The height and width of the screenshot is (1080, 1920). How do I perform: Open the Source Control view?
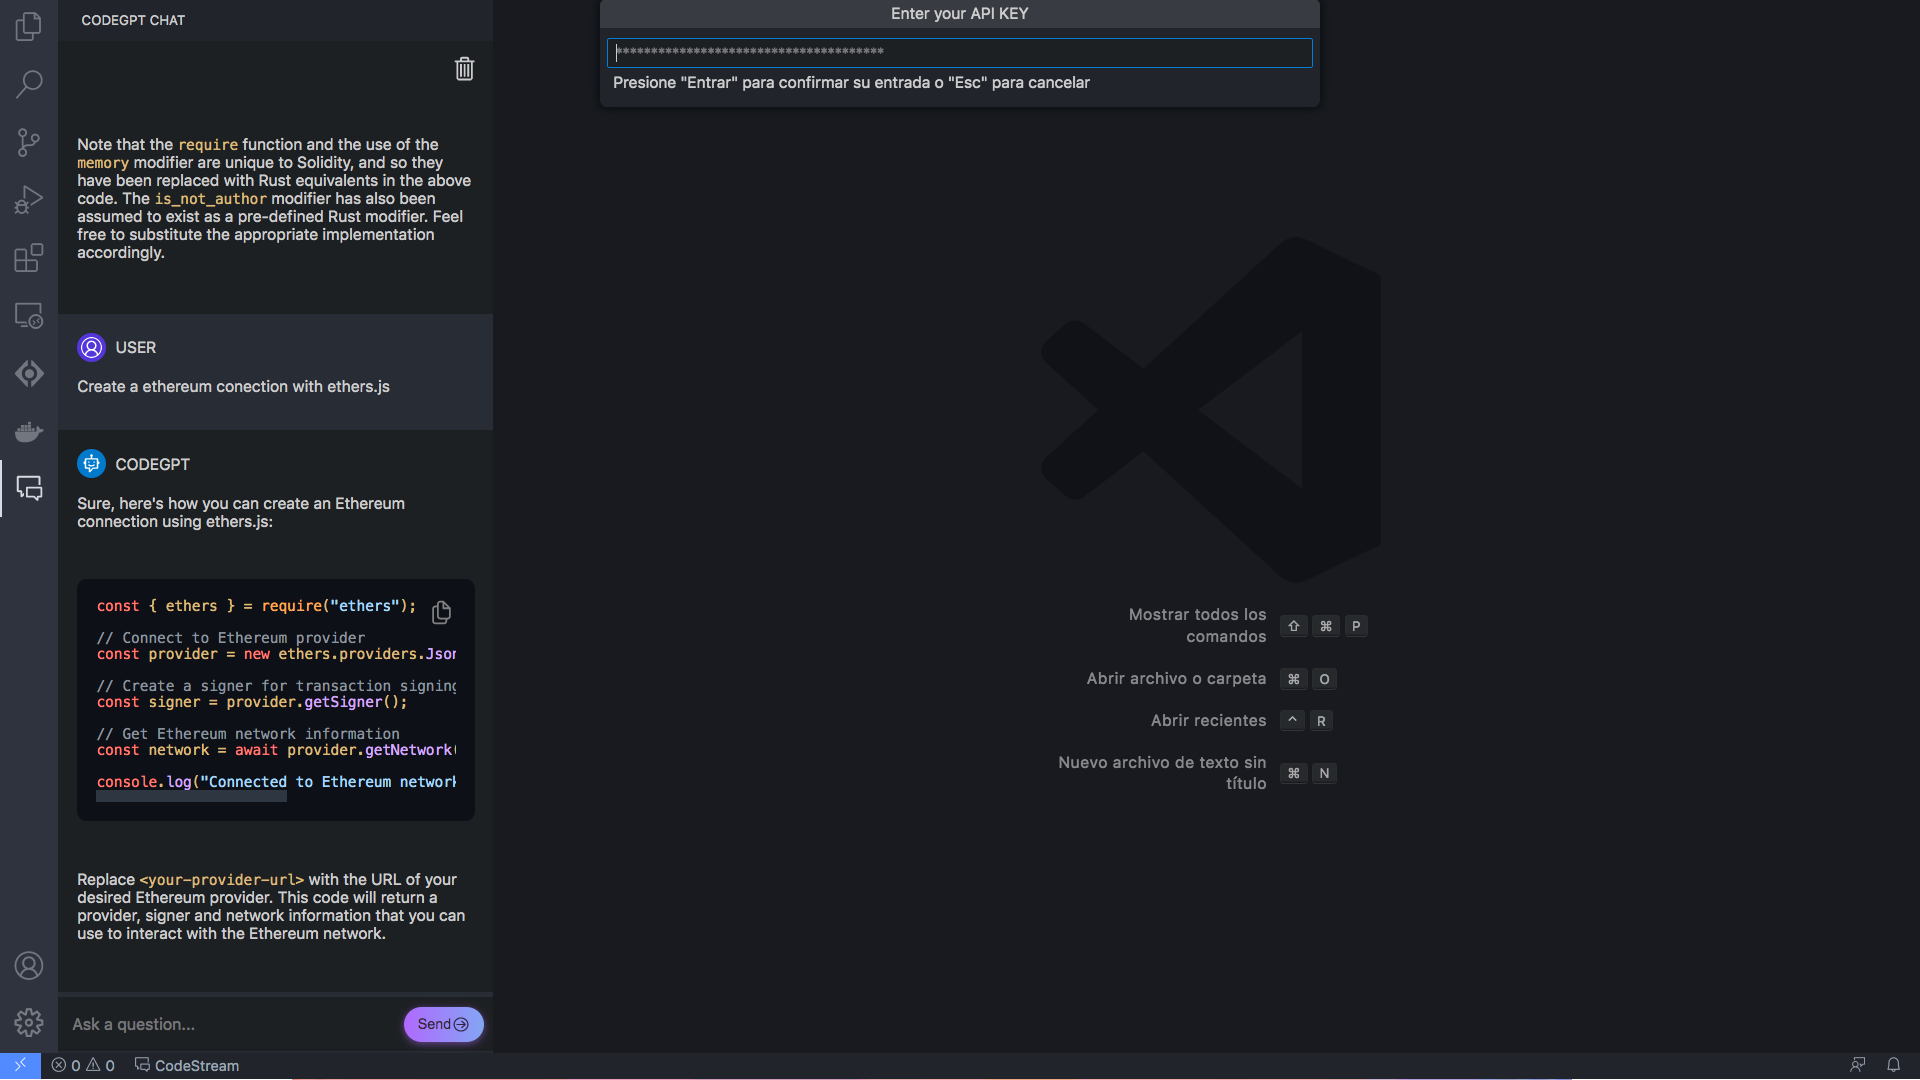pos(29,142)
